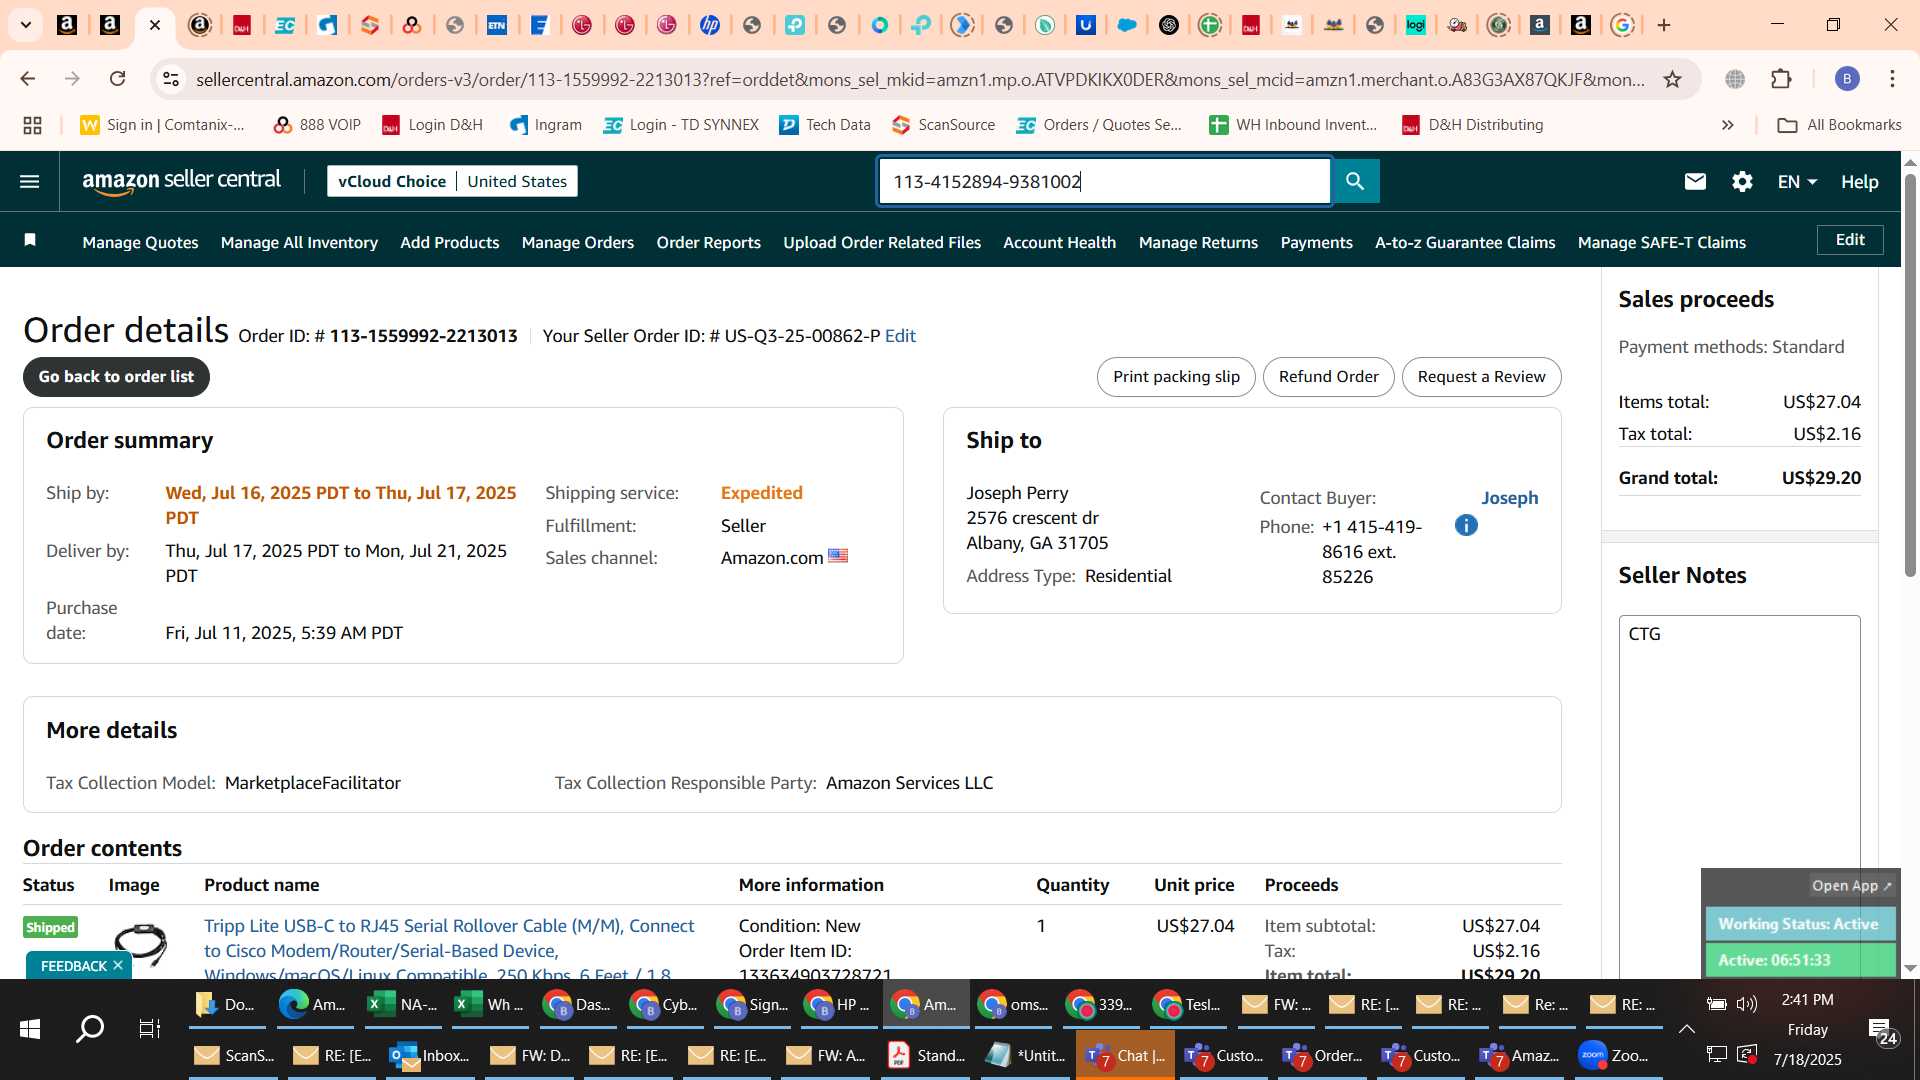Screen dimensions: 1920x1080
Task: Open the Windows Start menu
Action: (x=30, y=1029)
